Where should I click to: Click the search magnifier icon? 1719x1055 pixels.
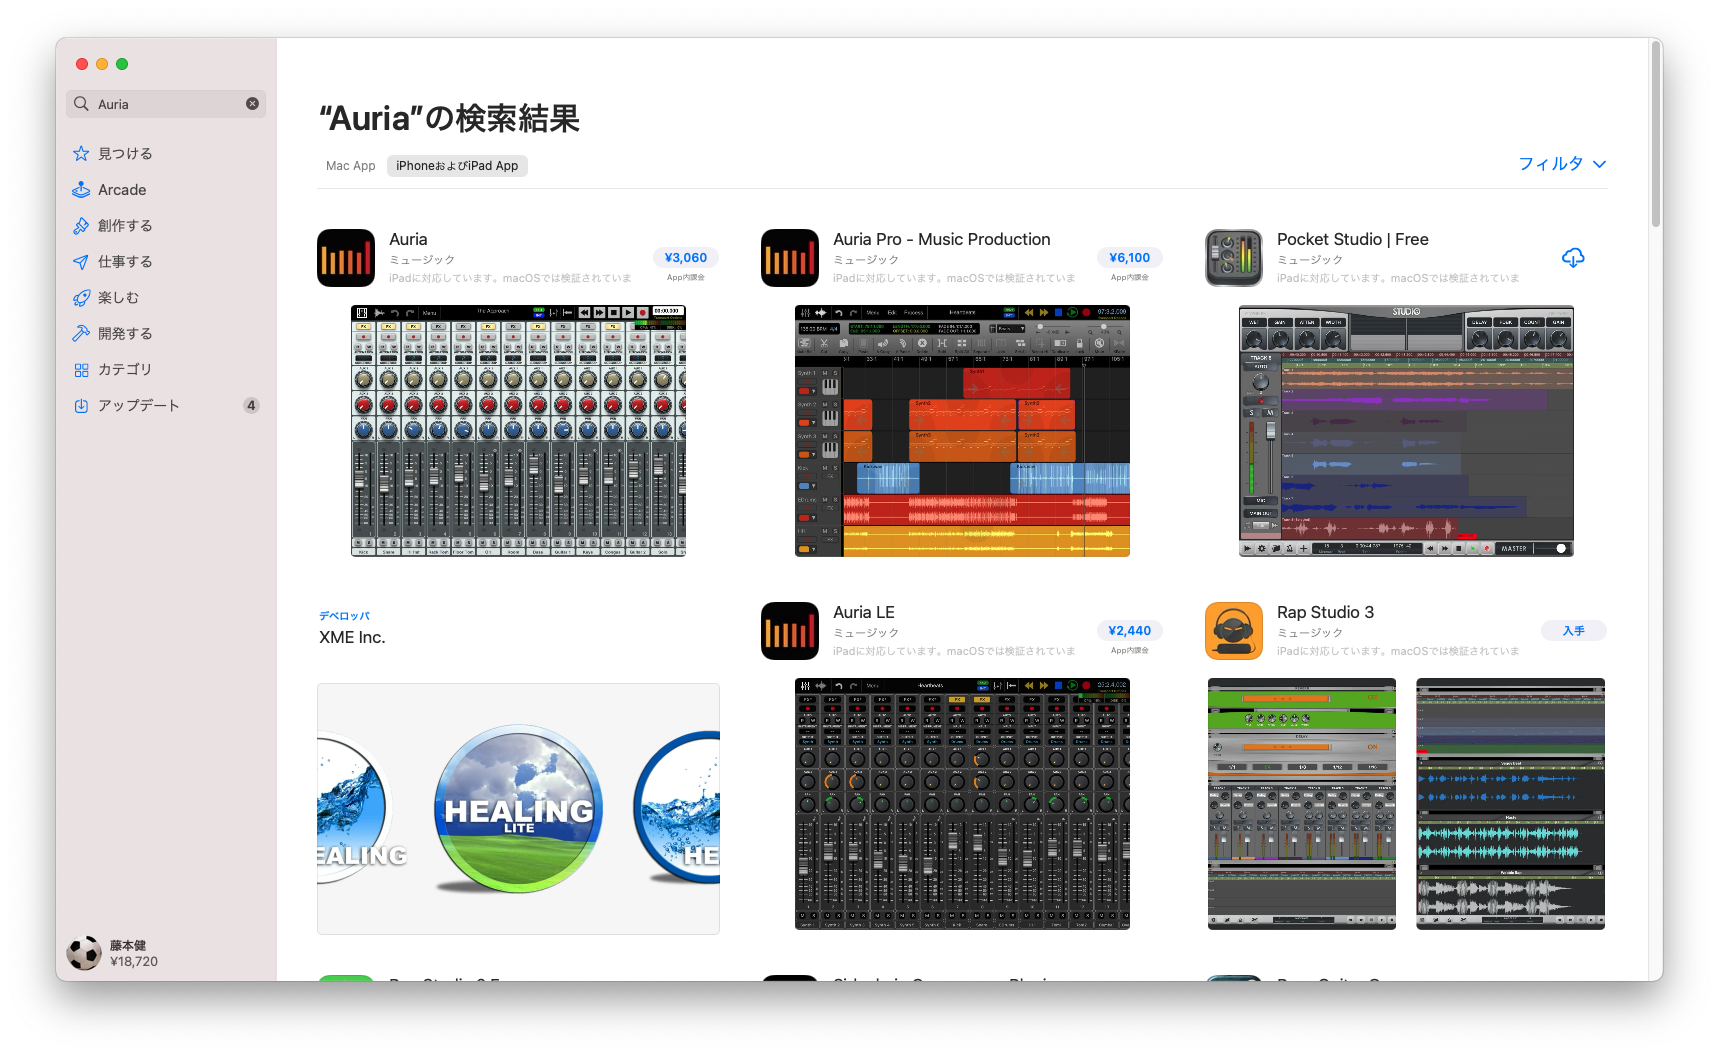(x=82, y=104)
